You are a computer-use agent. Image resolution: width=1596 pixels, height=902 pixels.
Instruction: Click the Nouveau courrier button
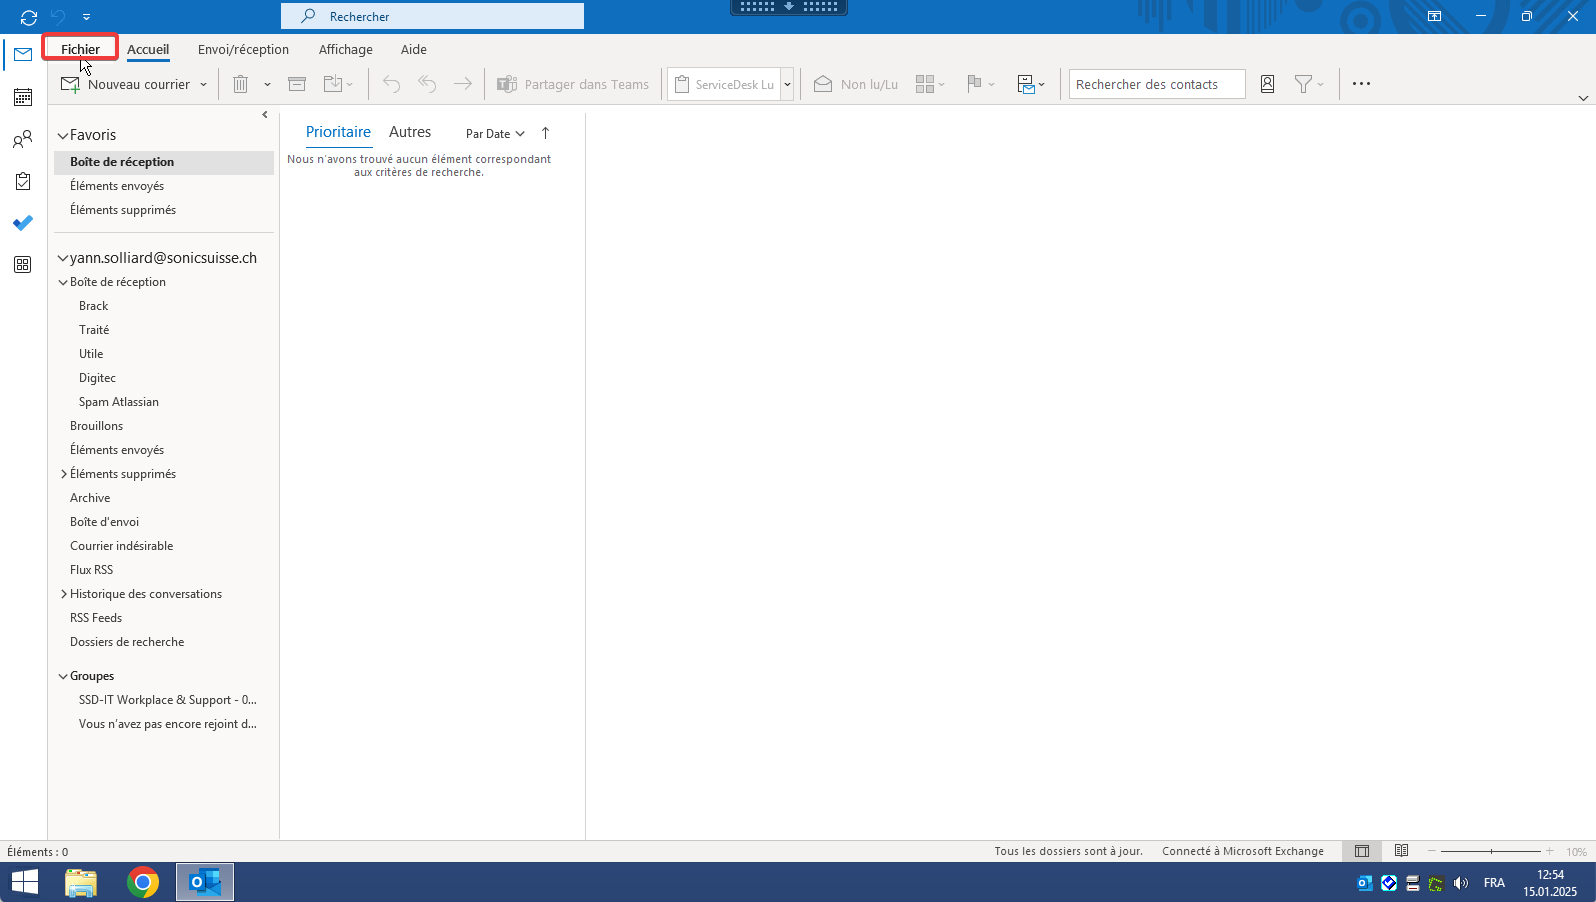tap(126, 84)
